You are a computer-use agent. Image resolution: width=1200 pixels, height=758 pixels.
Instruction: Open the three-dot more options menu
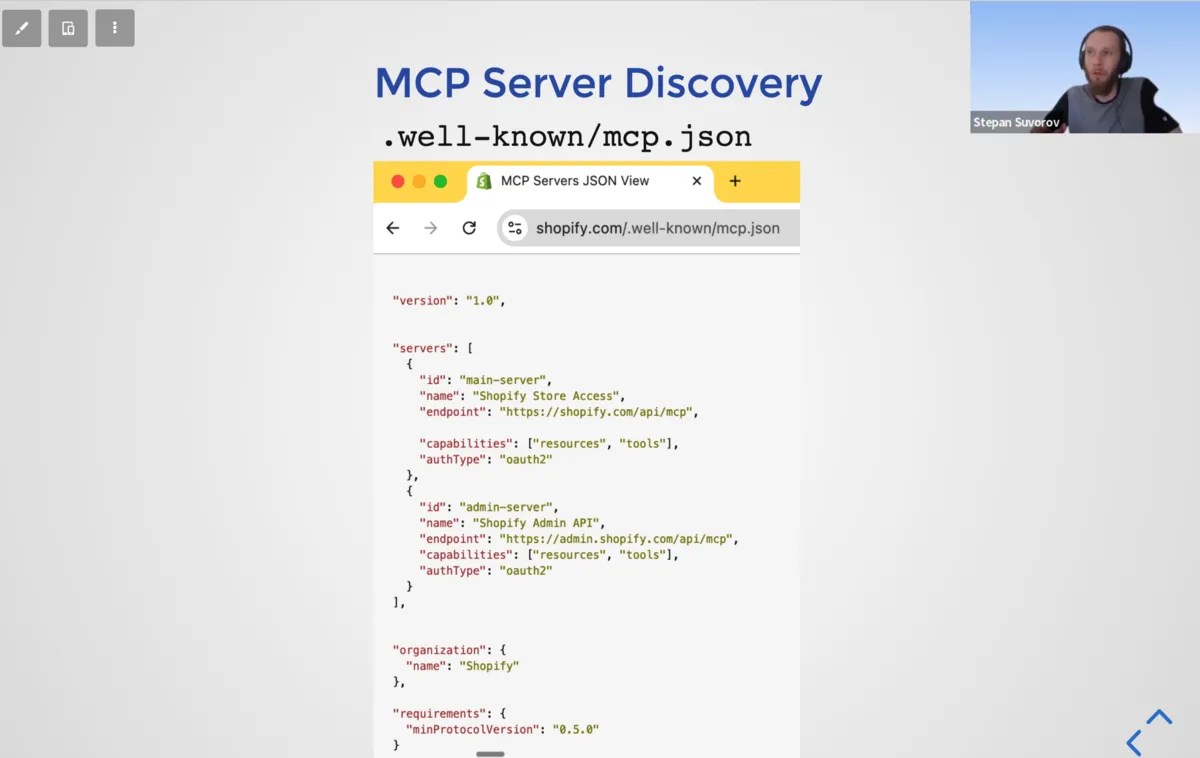pyautogui.click(x=115, y=28)
